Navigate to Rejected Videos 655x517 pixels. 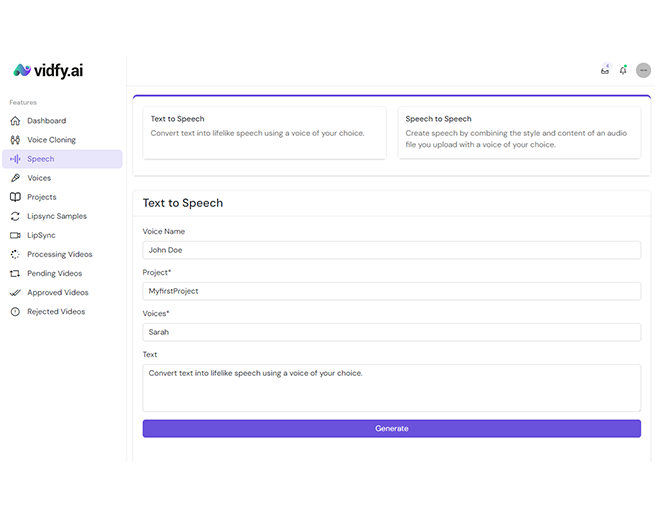pos(55,312)
